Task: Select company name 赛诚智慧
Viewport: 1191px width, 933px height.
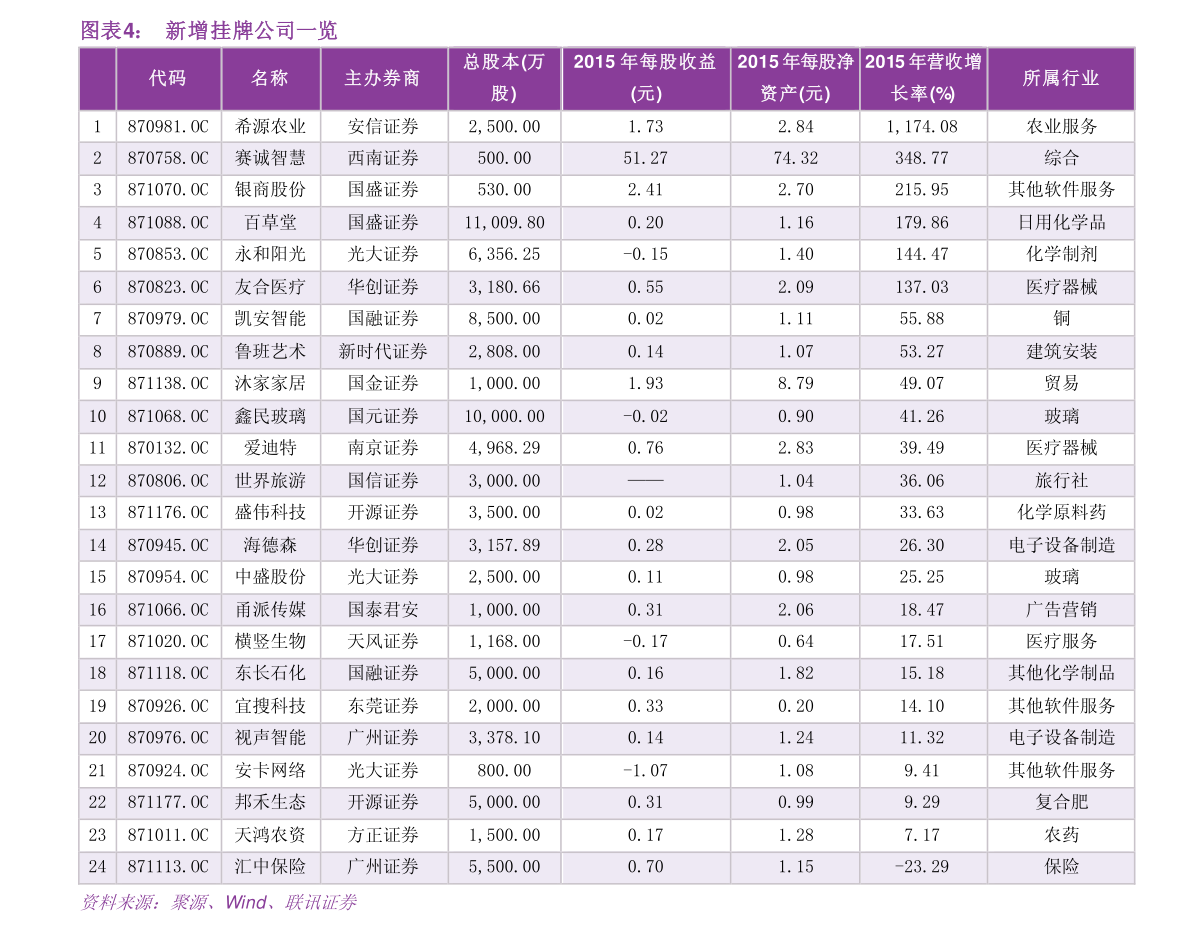Action: pos(270,158)
